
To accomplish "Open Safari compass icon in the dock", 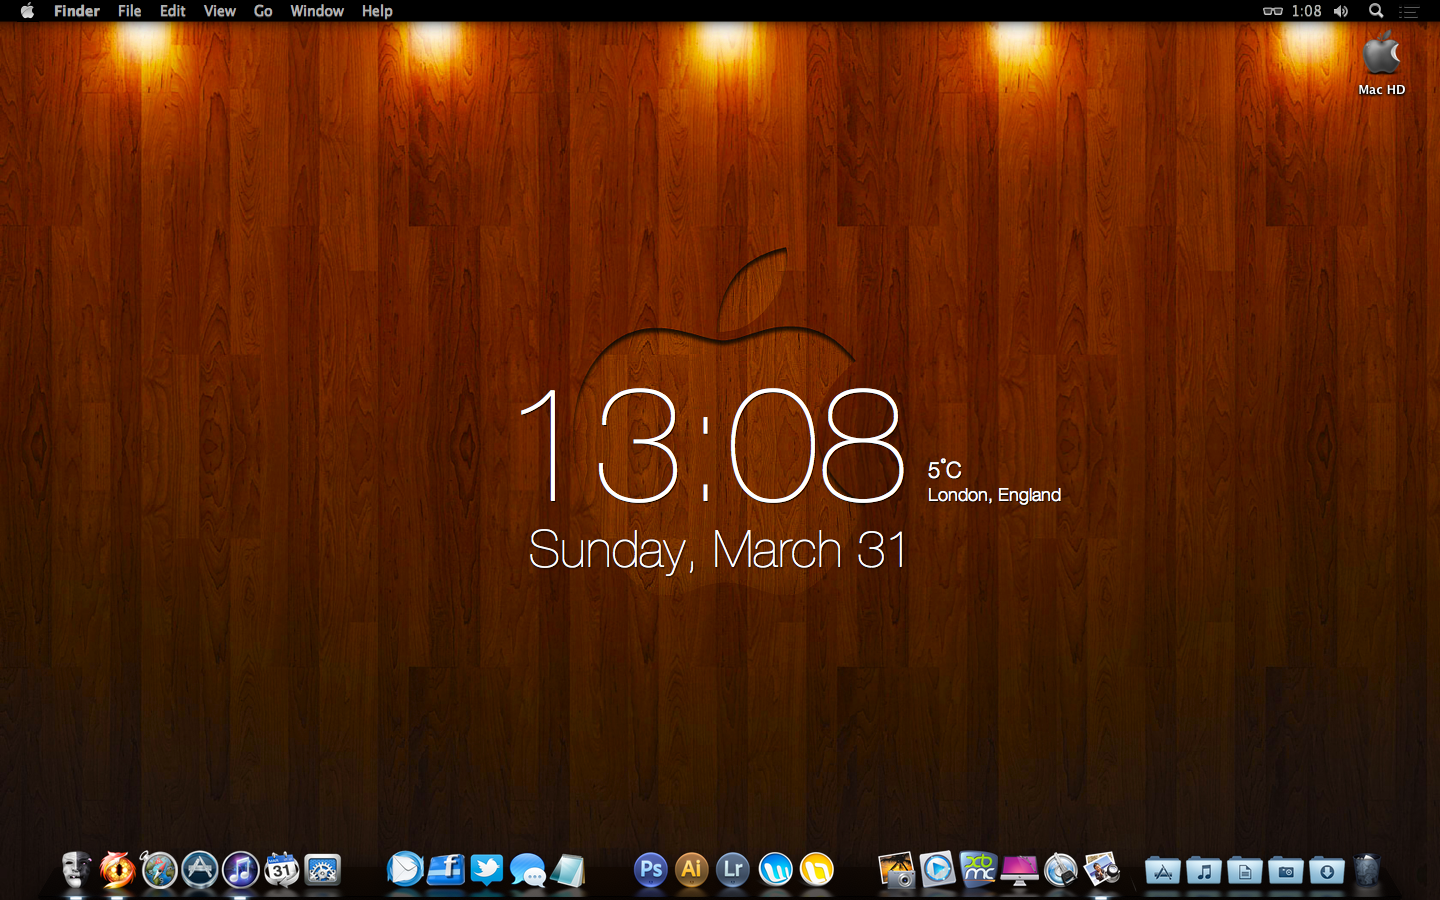I will [159, 870].
